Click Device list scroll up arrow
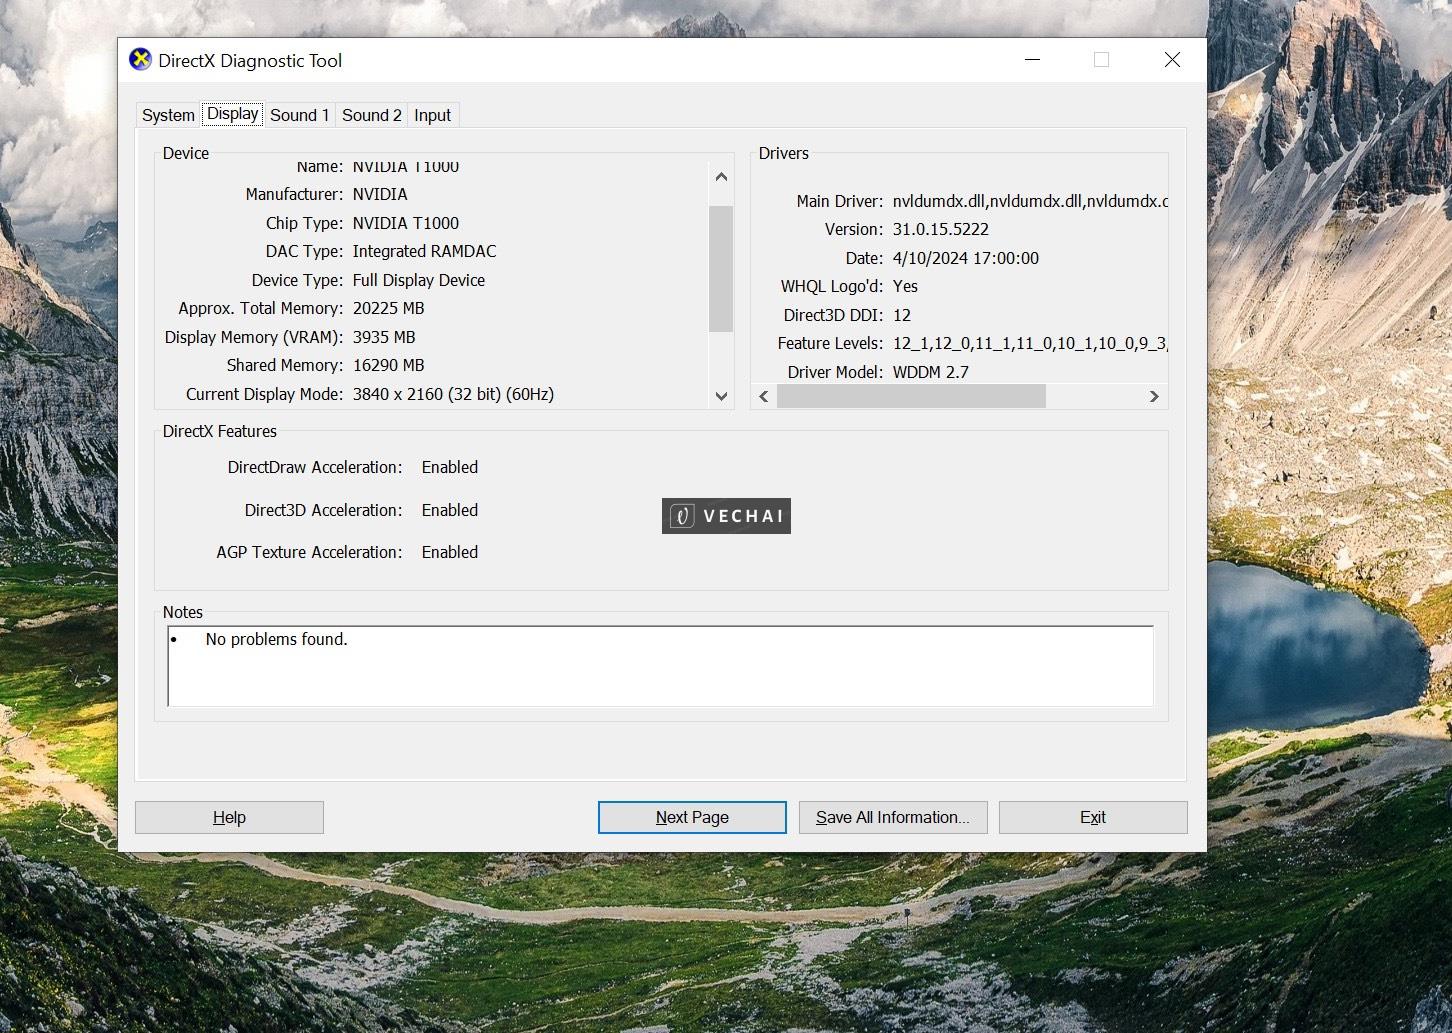 721,177
